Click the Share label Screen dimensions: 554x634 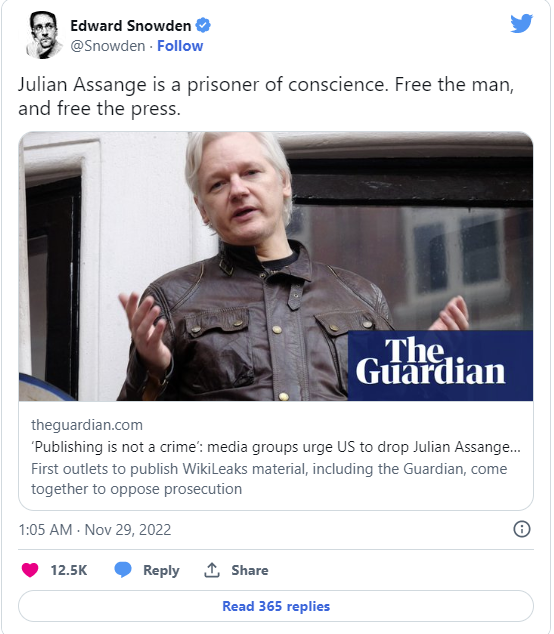[250, 570]
